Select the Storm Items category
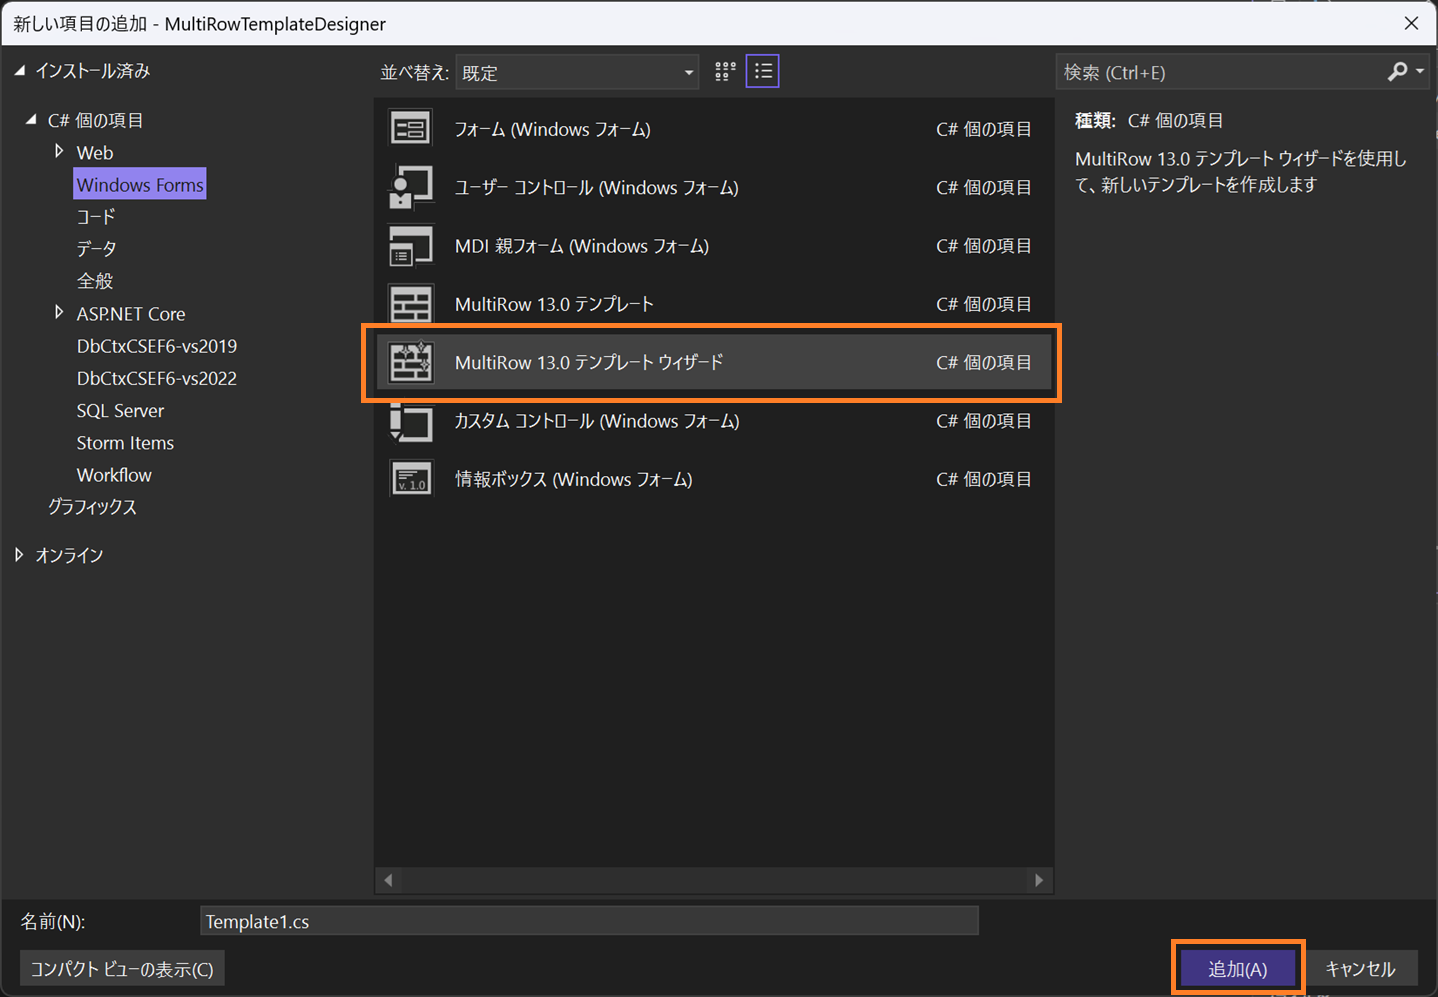Screen dimensions: 1438x997 point(125,442)
